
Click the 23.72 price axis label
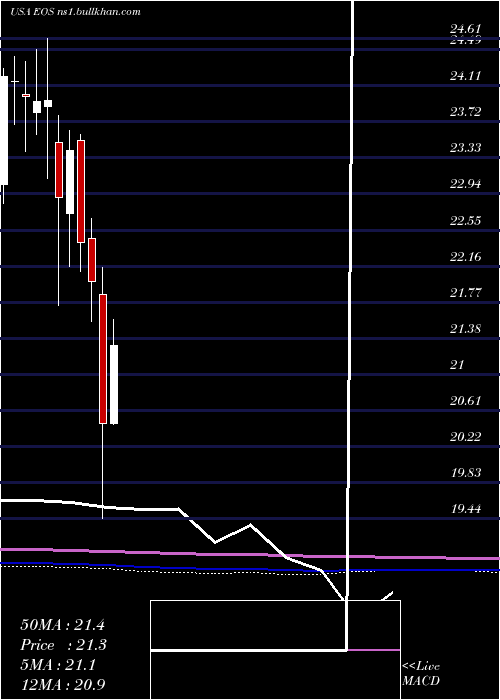[x=465, y=112]
